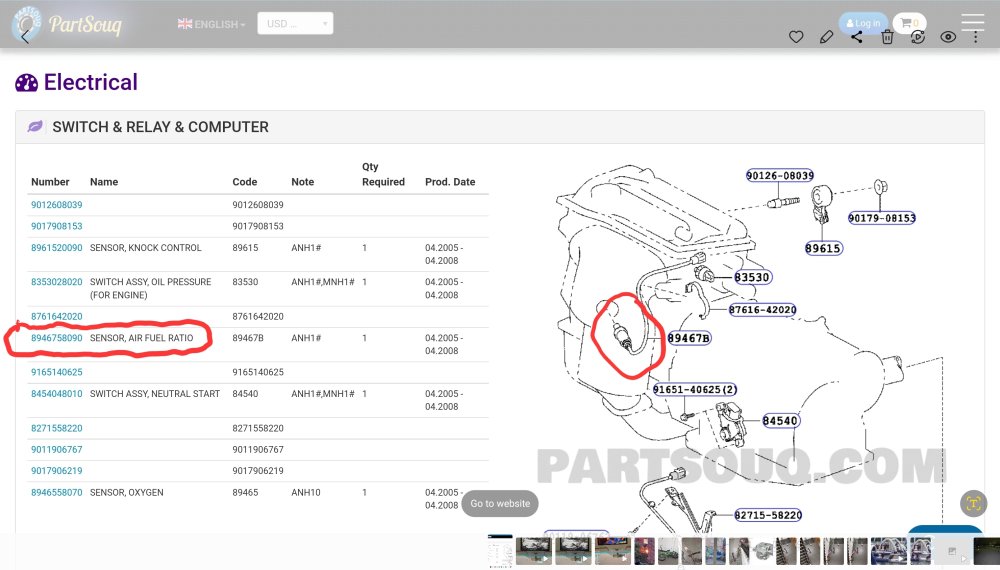Viewport: 1000px width, 570px height.
Task: Mark the image as favorite with heart icon
Action: pos(796,37)
